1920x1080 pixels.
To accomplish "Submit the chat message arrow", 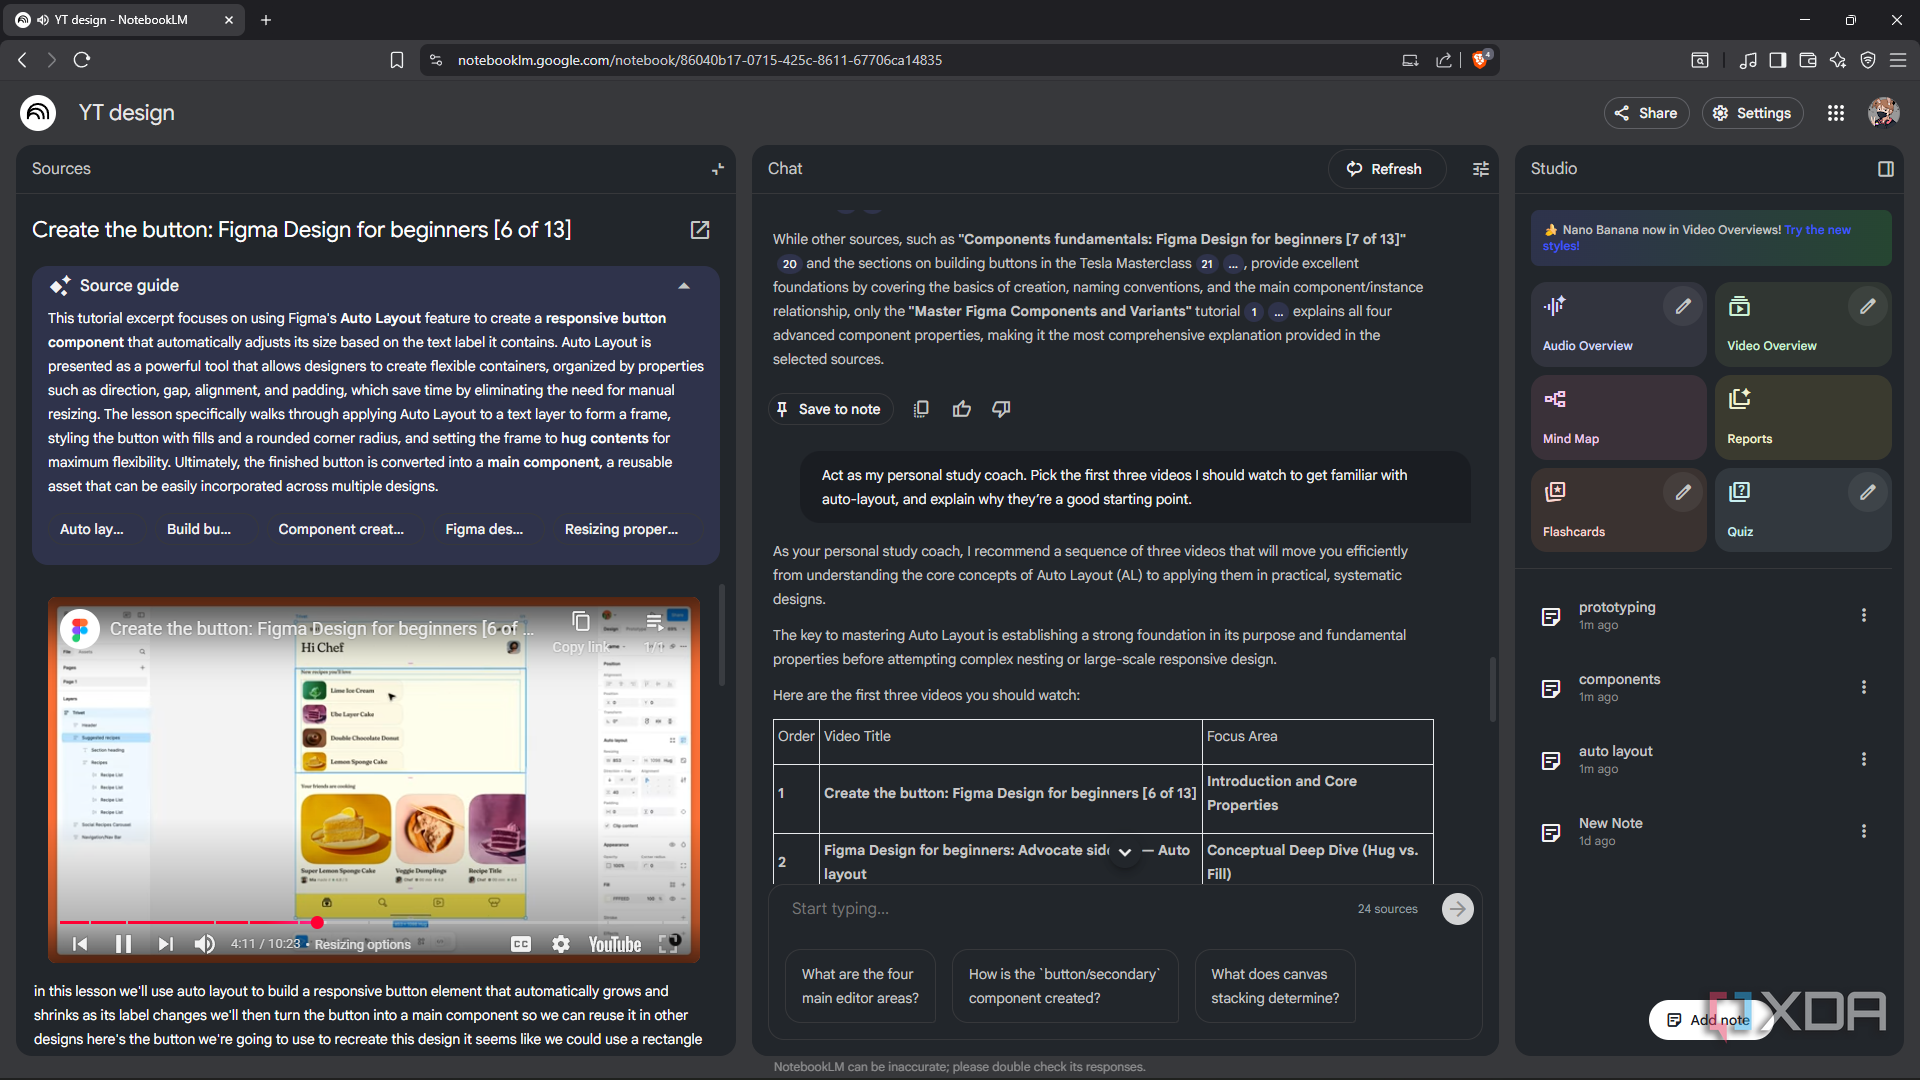I will (x=1457, y=909).
